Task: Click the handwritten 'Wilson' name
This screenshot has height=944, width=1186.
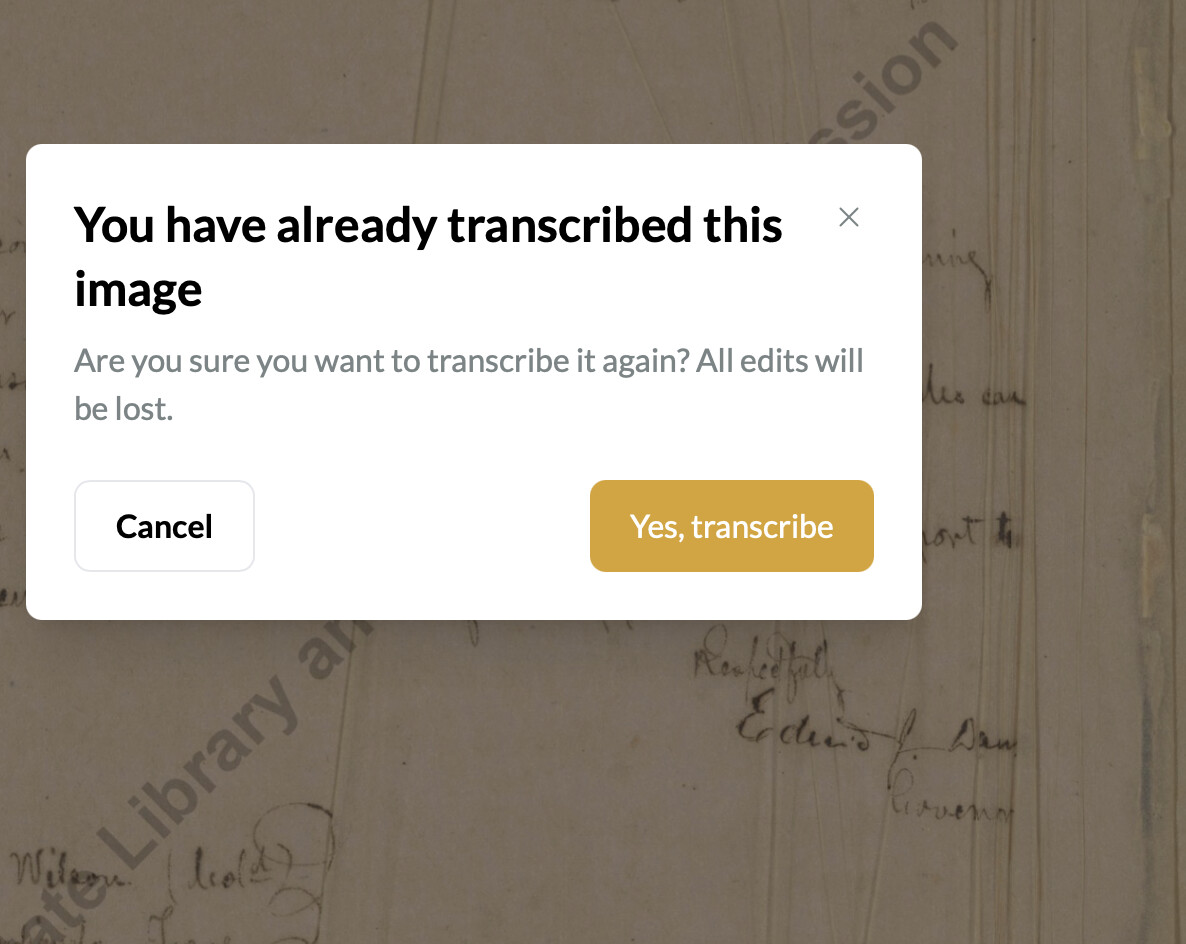Action: point(70,870)
